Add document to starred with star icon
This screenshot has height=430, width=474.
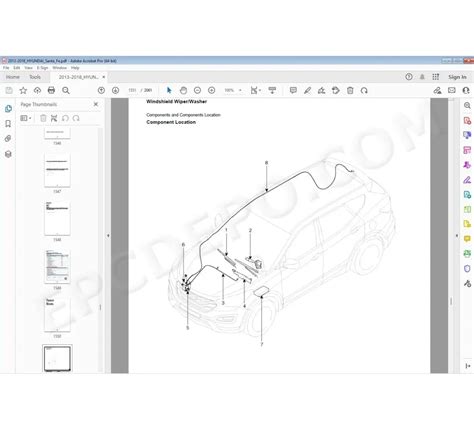(x=23, y=90)
